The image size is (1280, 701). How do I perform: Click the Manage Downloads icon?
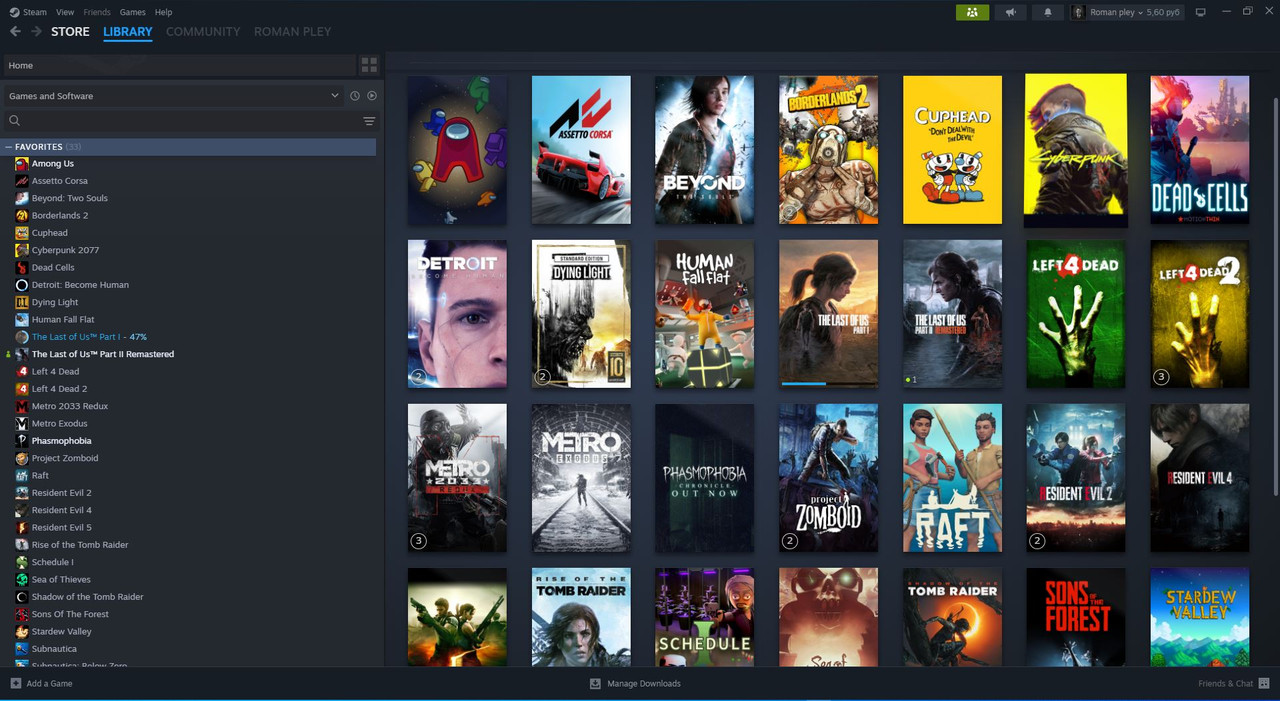pyautogui.click(x=595, y=684)
